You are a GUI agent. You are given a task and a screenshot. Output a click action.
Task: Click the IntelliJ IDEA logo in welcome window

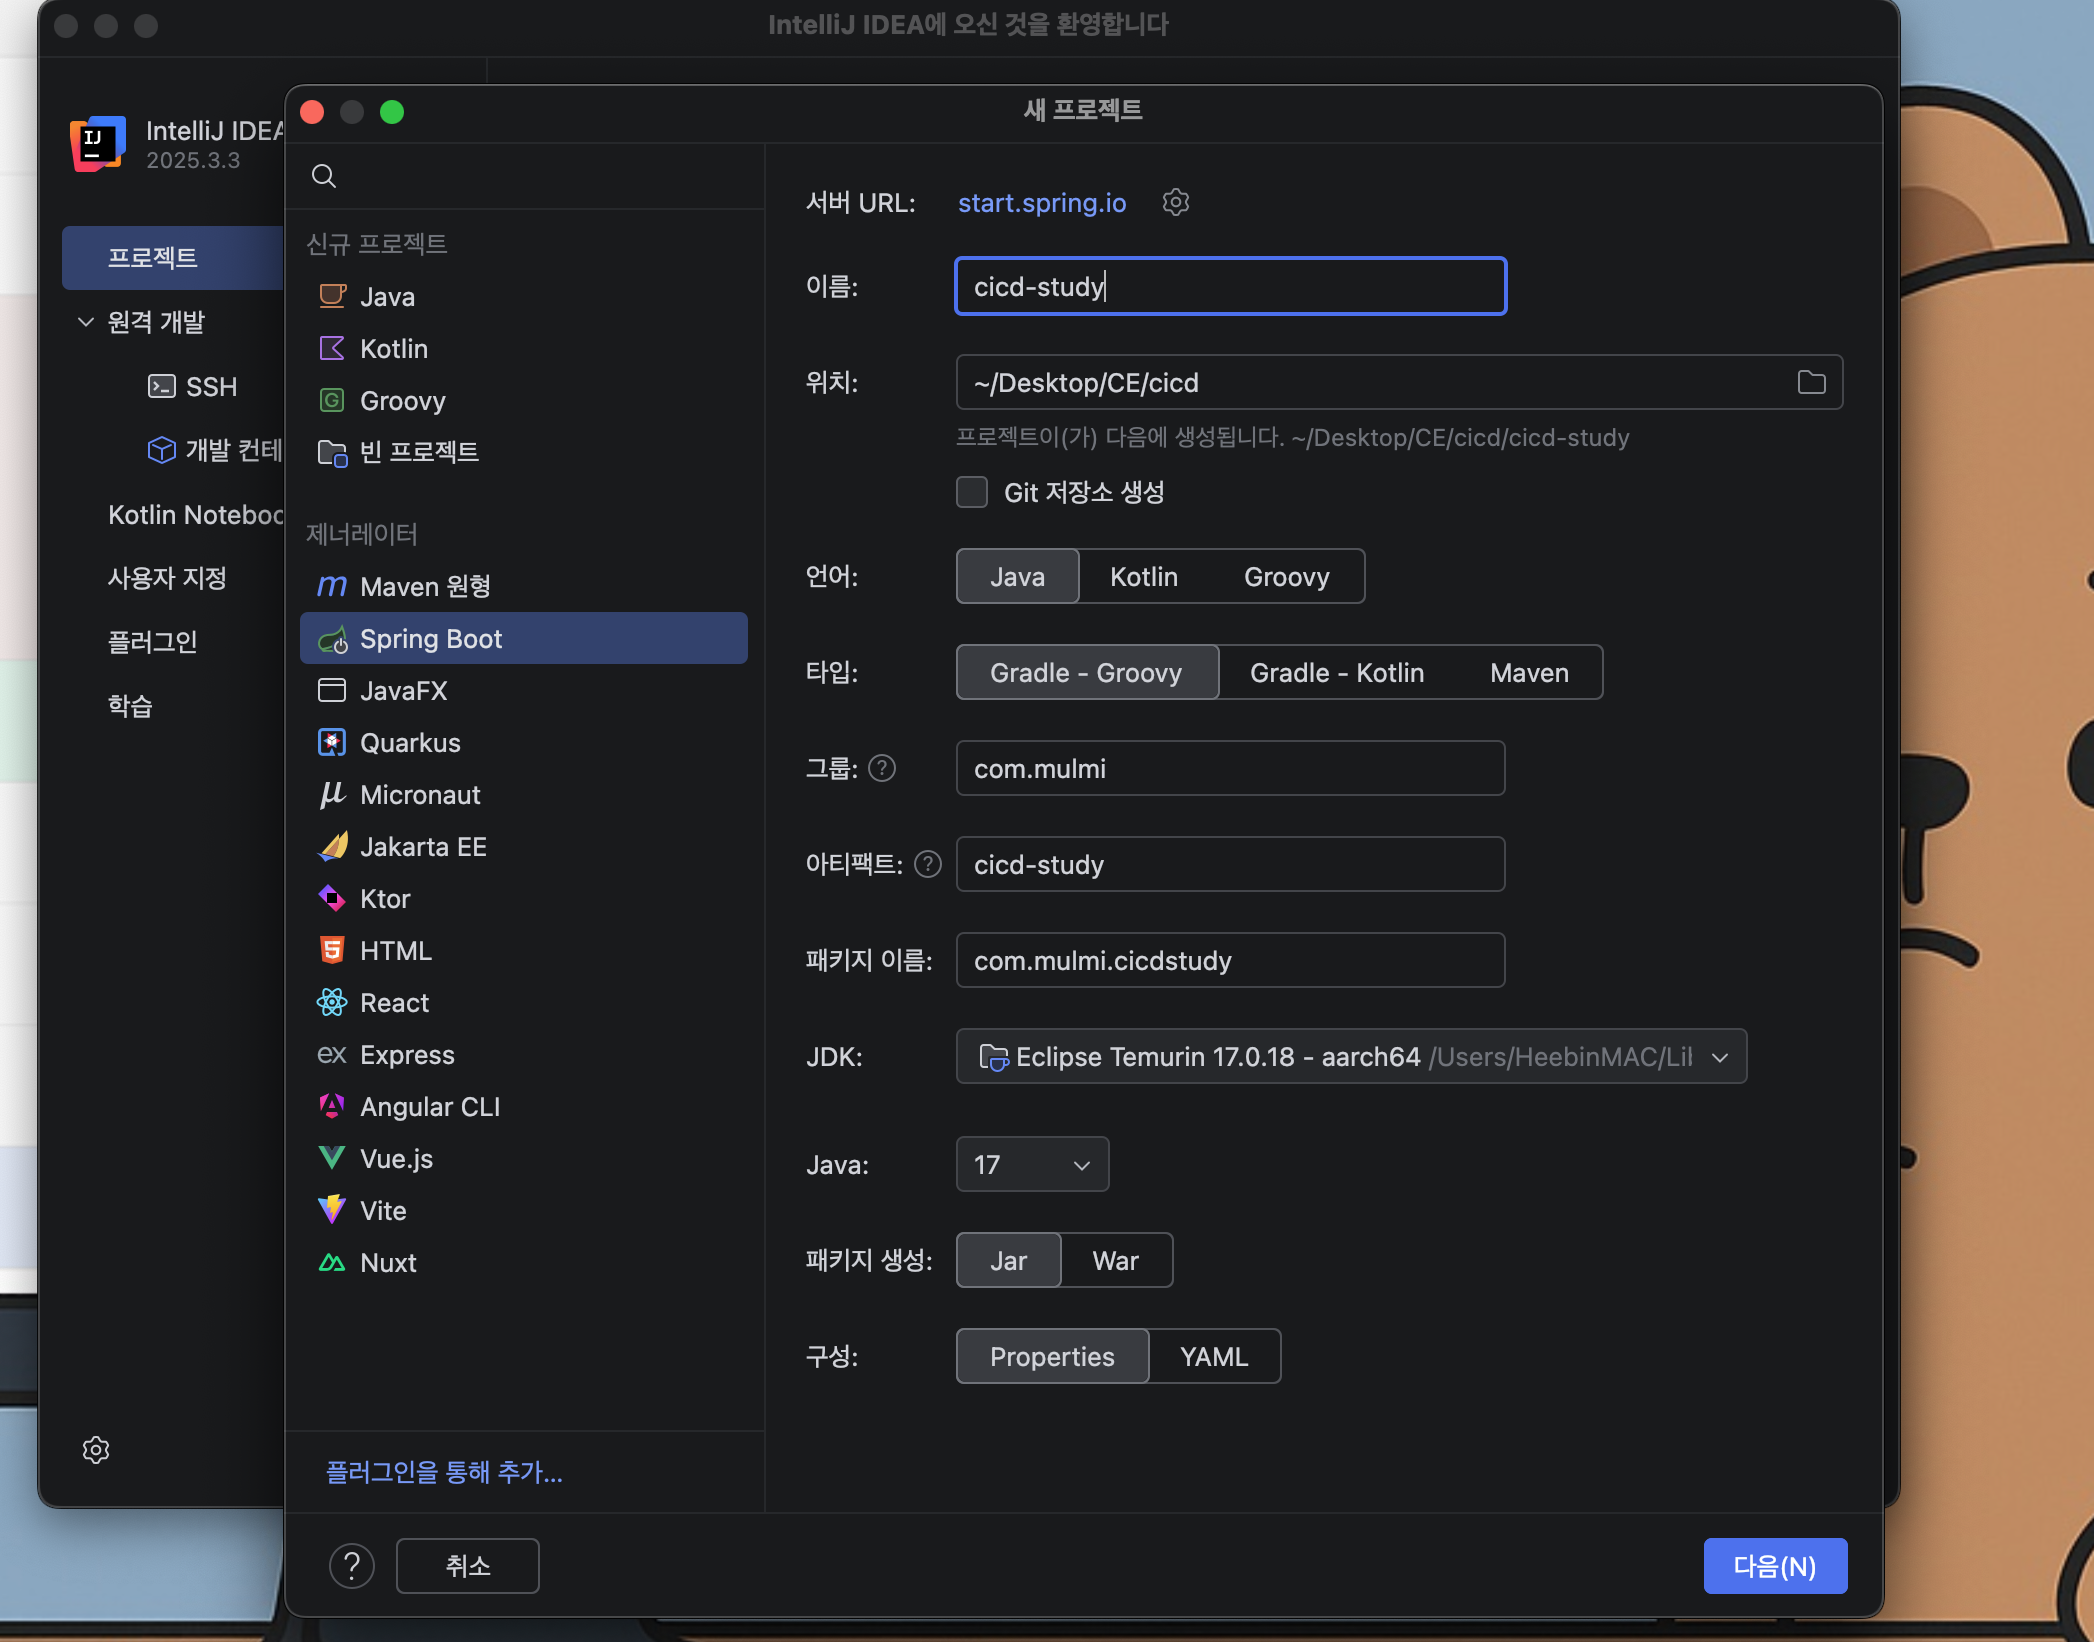(x=98, y=144)
